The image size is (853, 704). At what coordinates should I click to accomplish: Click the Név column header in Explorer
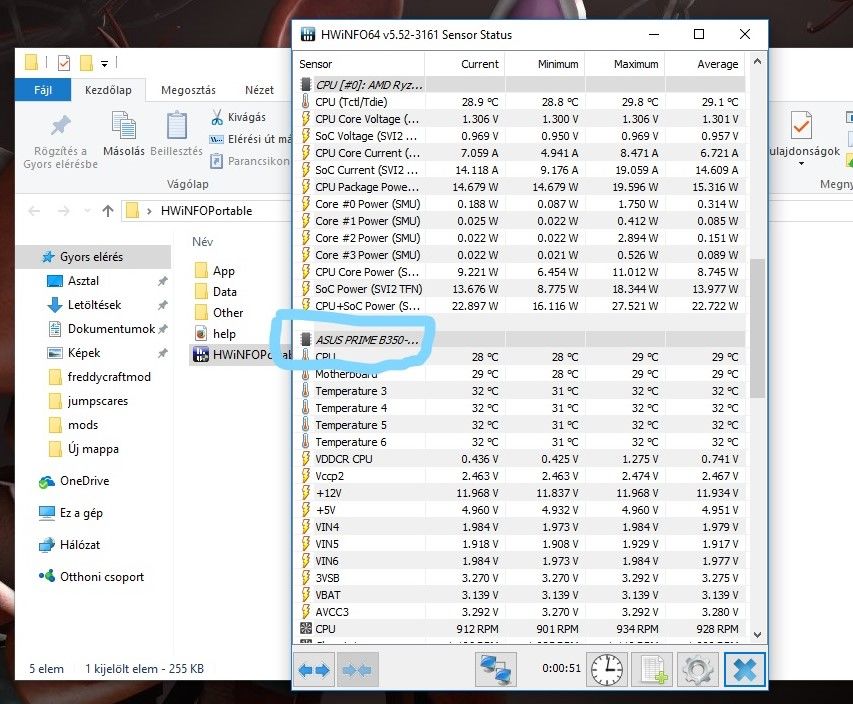[x=202, y=242]
